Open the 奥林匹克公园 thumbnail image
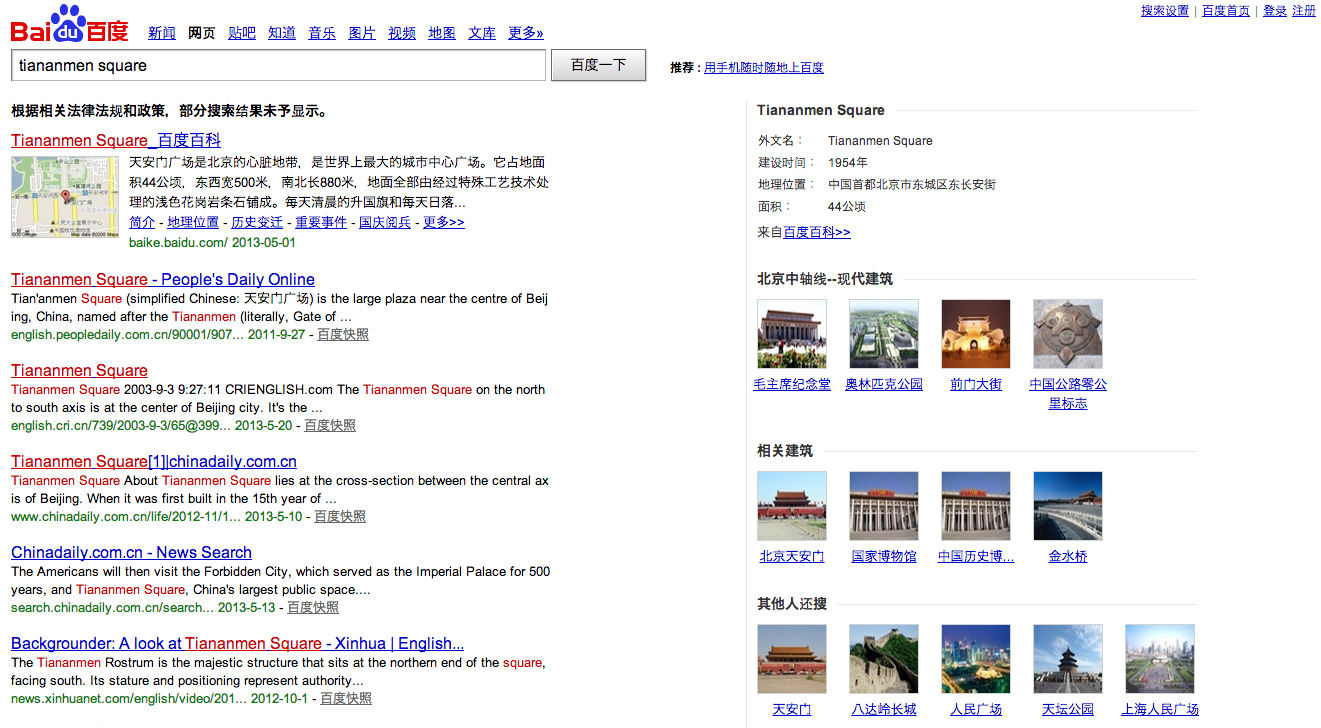The image size is (1321, 728). 884,334
